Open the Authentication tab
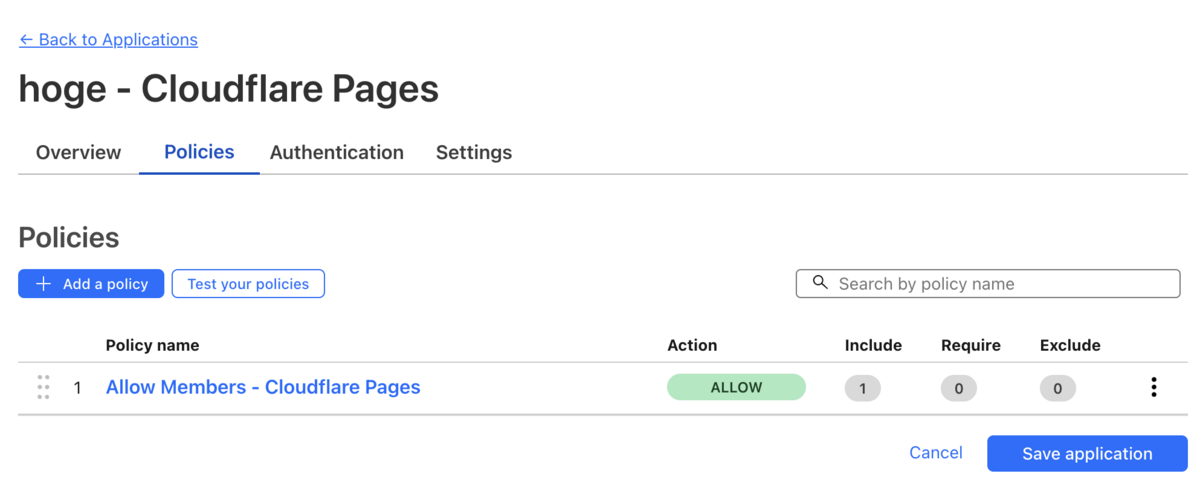 pos(337,153)
